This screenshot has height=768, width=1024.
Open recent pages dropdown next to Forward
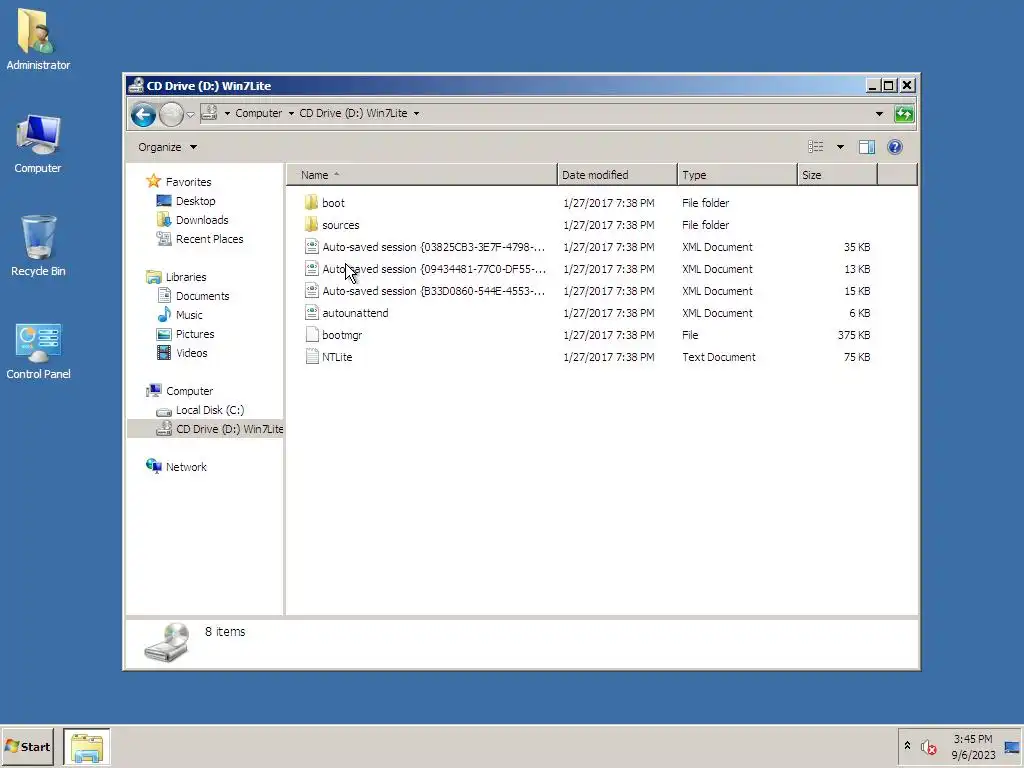point(190,115)
